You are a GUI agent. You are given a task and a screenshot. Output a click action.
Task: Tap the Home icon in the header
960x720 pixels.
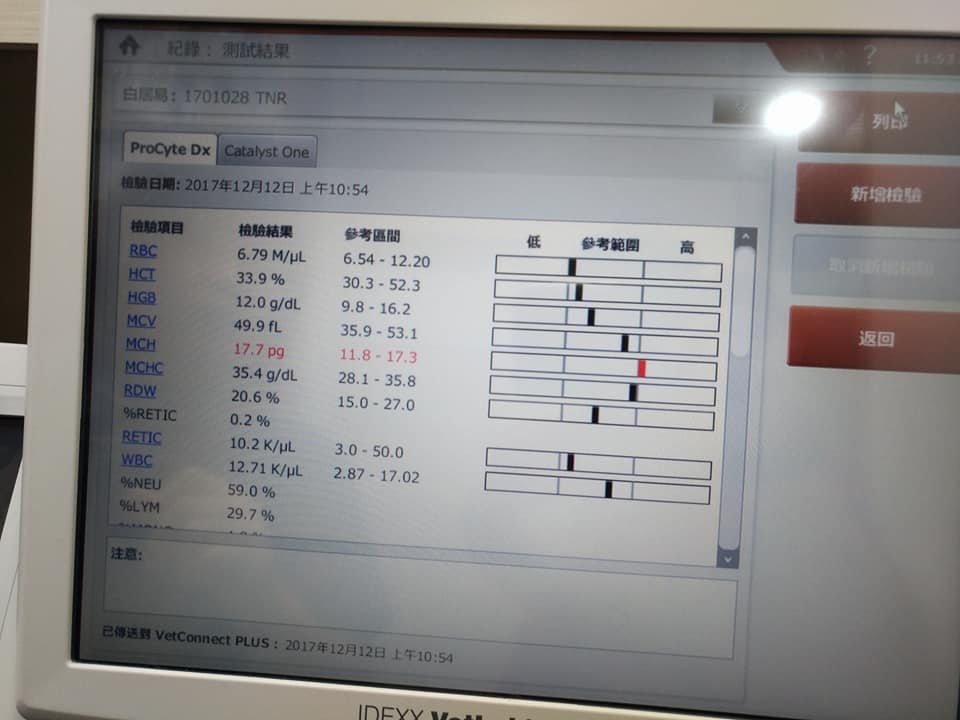[128, 47]
